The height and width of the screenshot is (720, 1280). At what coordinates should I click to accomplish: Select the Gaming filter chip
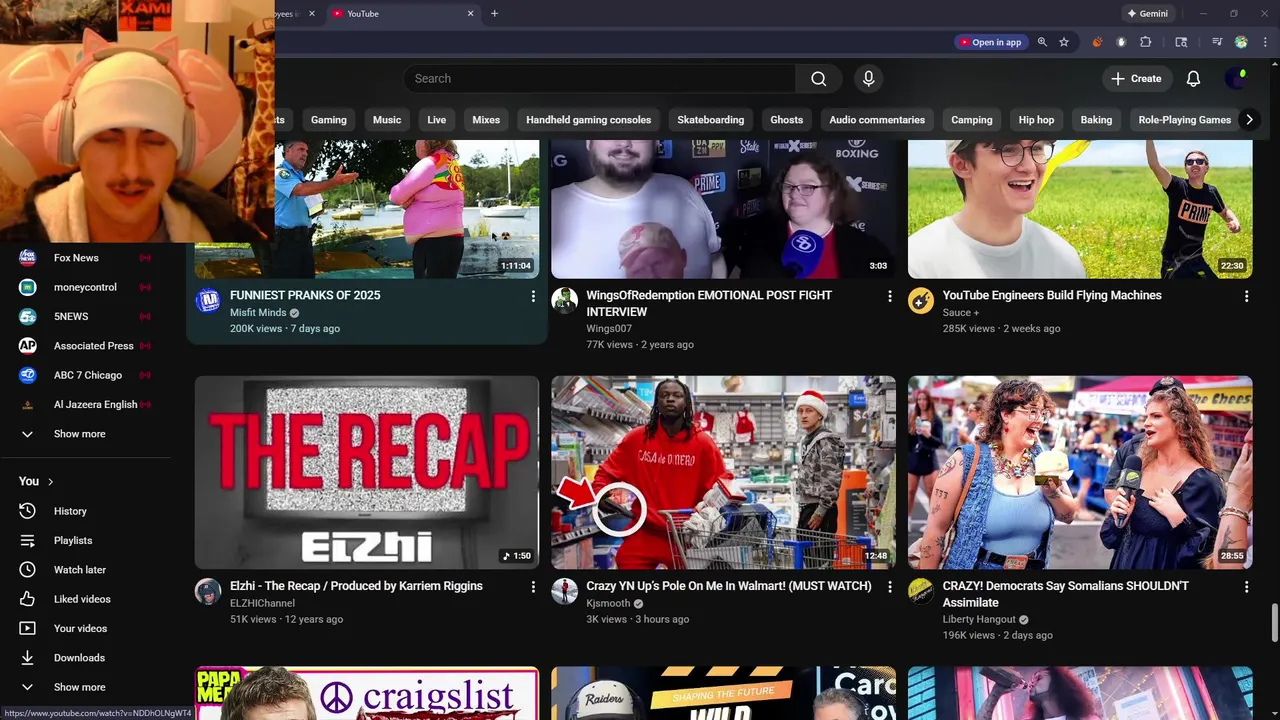click(328, 120)
